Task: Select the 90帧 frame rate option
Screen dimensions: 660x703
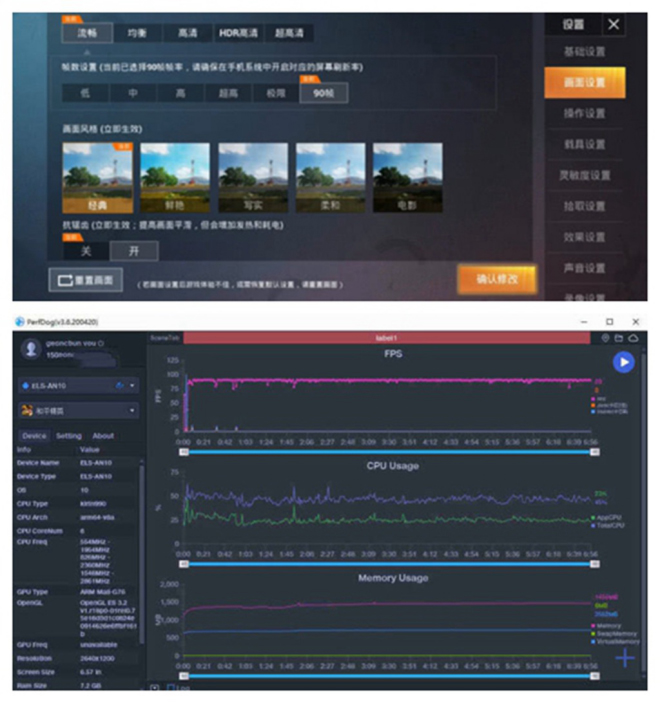Action: [x=323, y=93]
